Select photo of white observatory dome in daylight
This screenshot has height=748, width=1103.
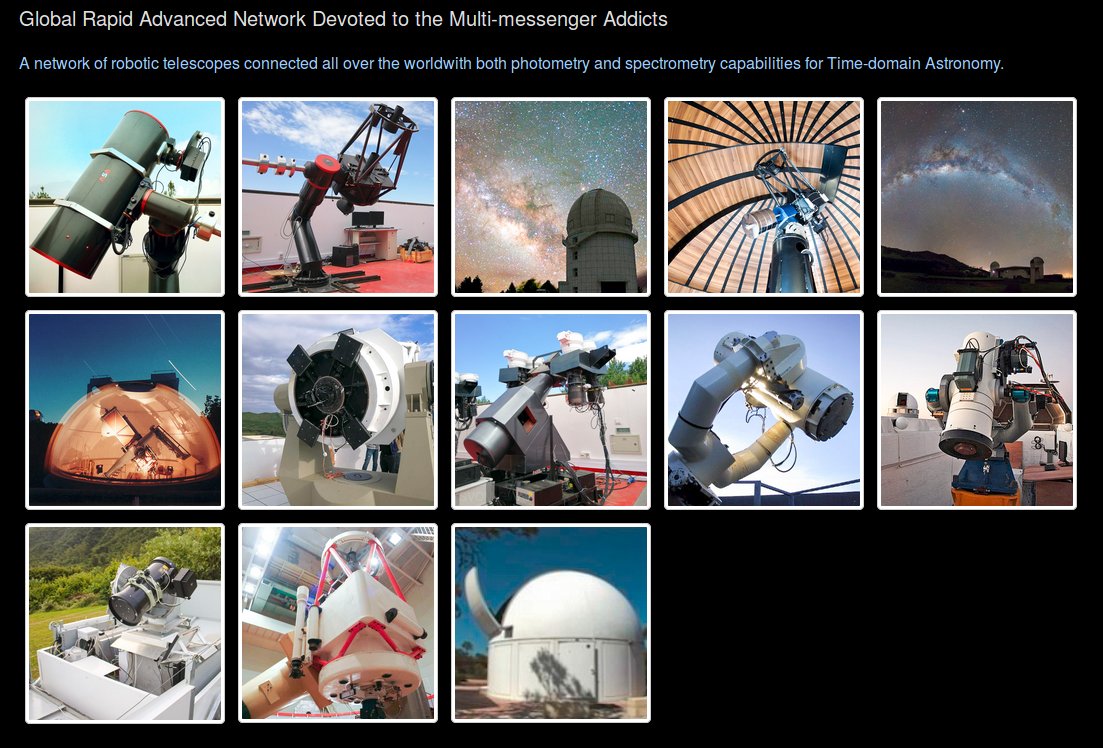(x=551, y=623)
